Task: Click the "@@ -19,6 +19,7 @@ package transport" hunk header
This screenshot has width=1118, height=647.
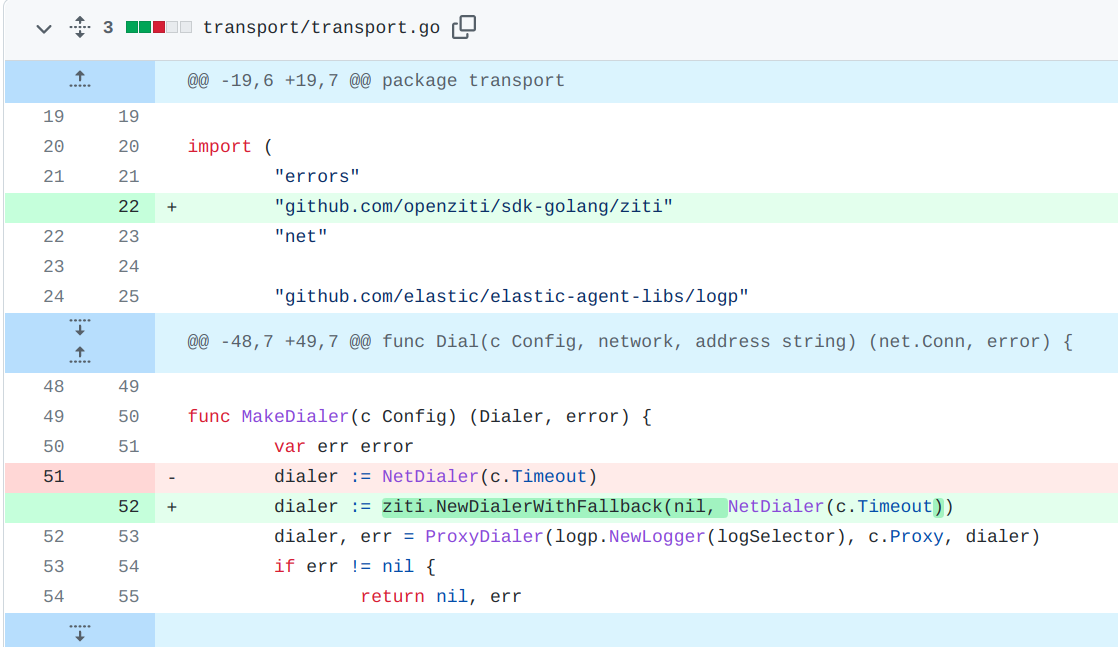Action: click(x=376, y=81)
